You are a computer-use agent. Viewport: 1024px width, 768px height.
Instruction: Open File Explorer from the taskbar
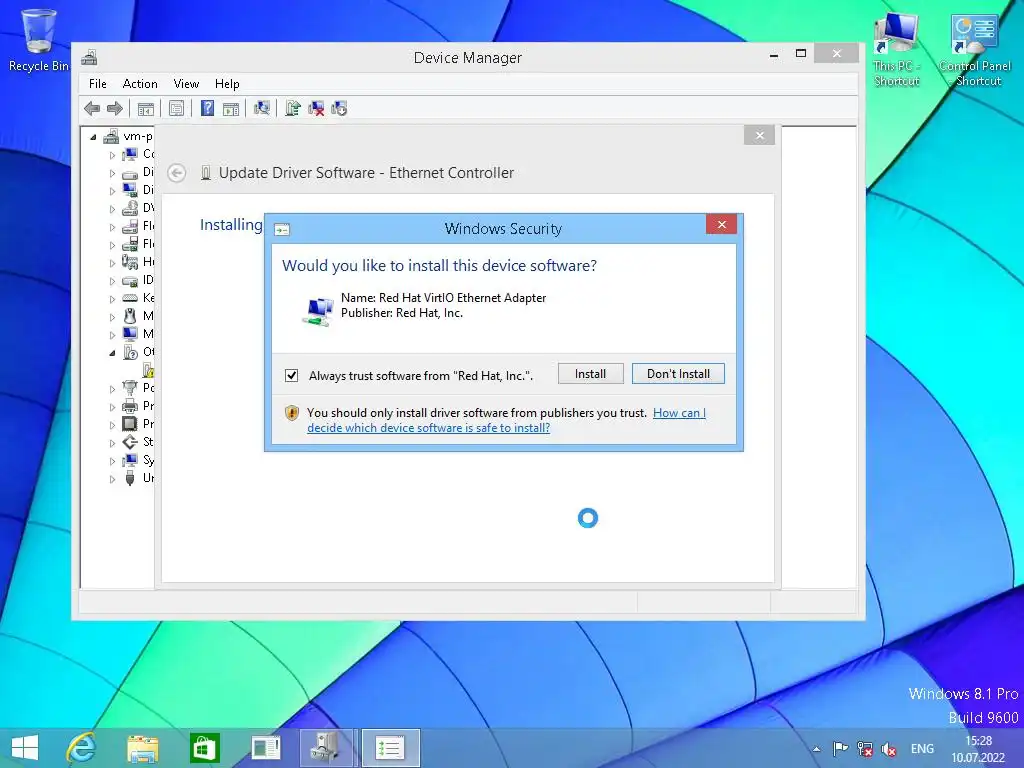[142, 748]
